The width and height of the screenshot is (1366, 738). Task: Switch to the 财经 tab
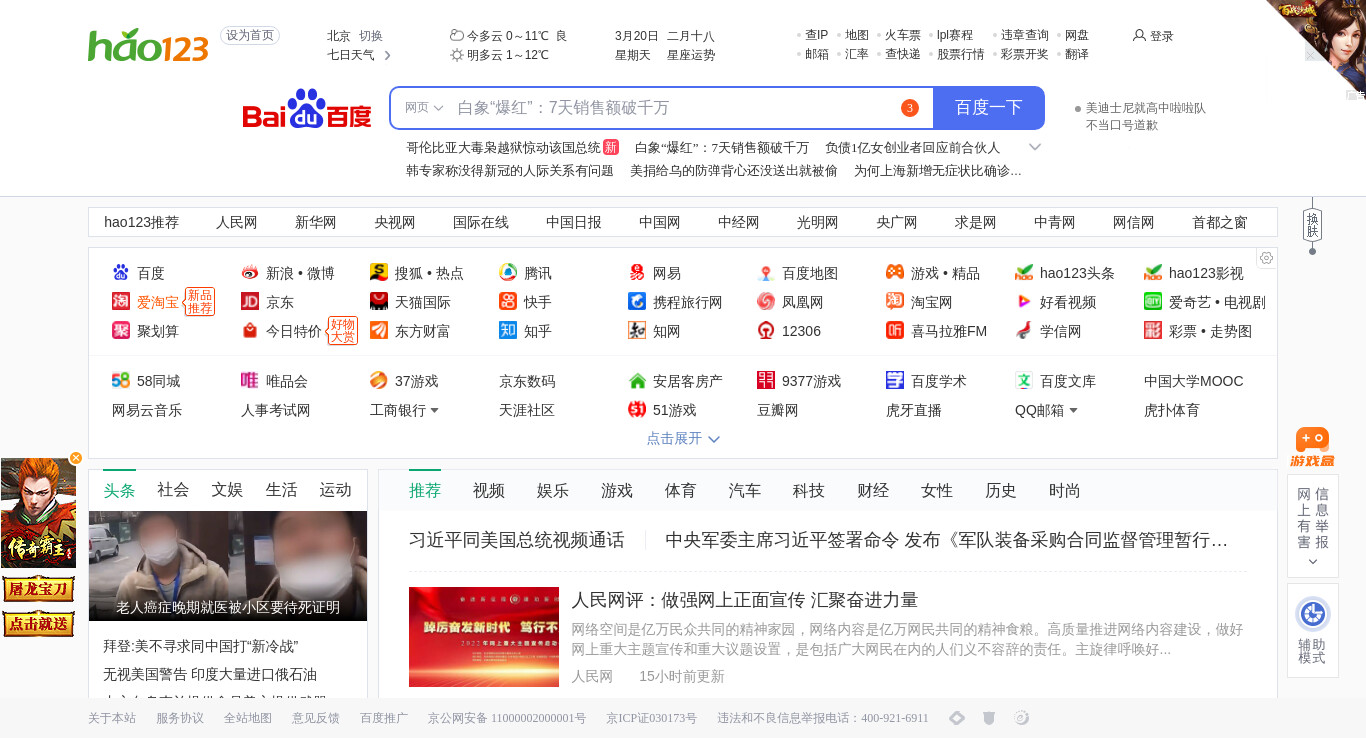[873, 490]
